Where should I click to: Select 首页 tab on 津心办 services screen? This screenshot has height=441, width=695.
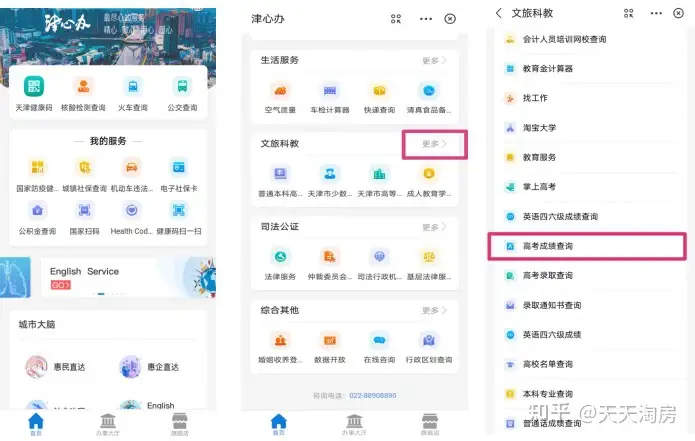pos(279,424)
